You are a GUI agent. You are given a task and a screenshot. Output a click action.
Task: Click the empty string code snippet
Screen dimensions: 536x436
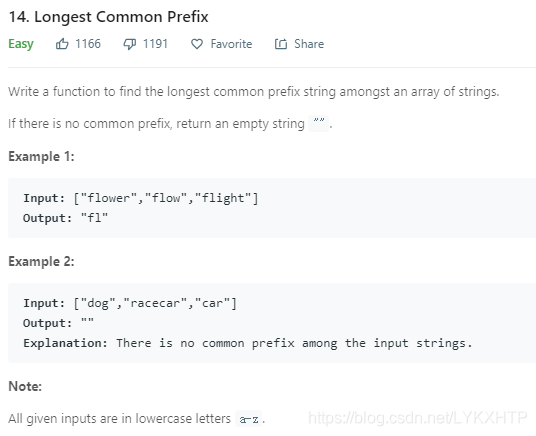tap(319, 123)
